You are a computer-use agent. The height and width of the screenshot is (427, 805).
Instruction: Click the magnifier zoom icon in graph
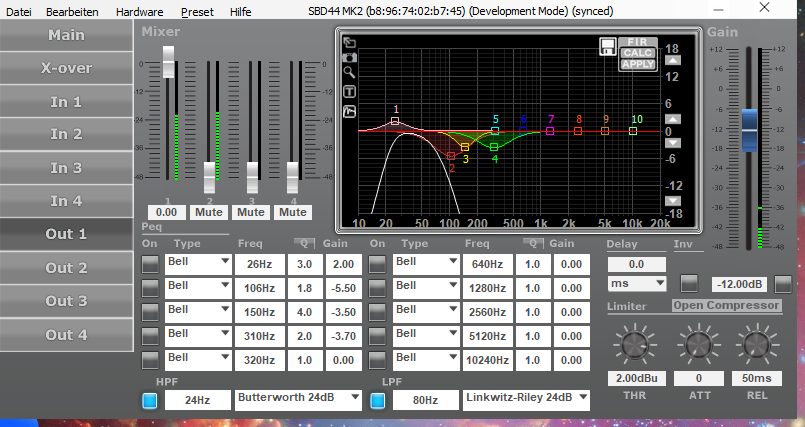point(350,73)
